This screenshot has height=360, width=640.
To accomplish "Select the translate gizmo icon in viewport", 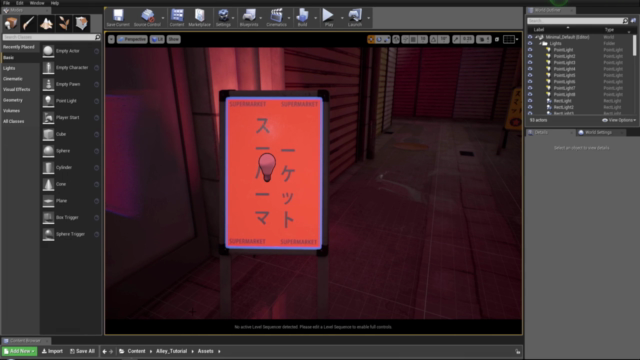I will coord(371,39).
